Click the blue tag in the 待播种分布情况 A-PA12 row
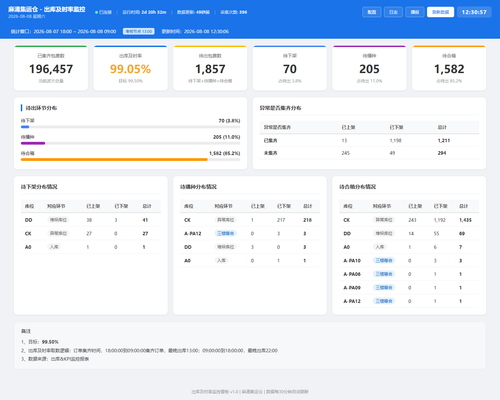The height and width of the screenshot is (400, 500). (226, 233)
